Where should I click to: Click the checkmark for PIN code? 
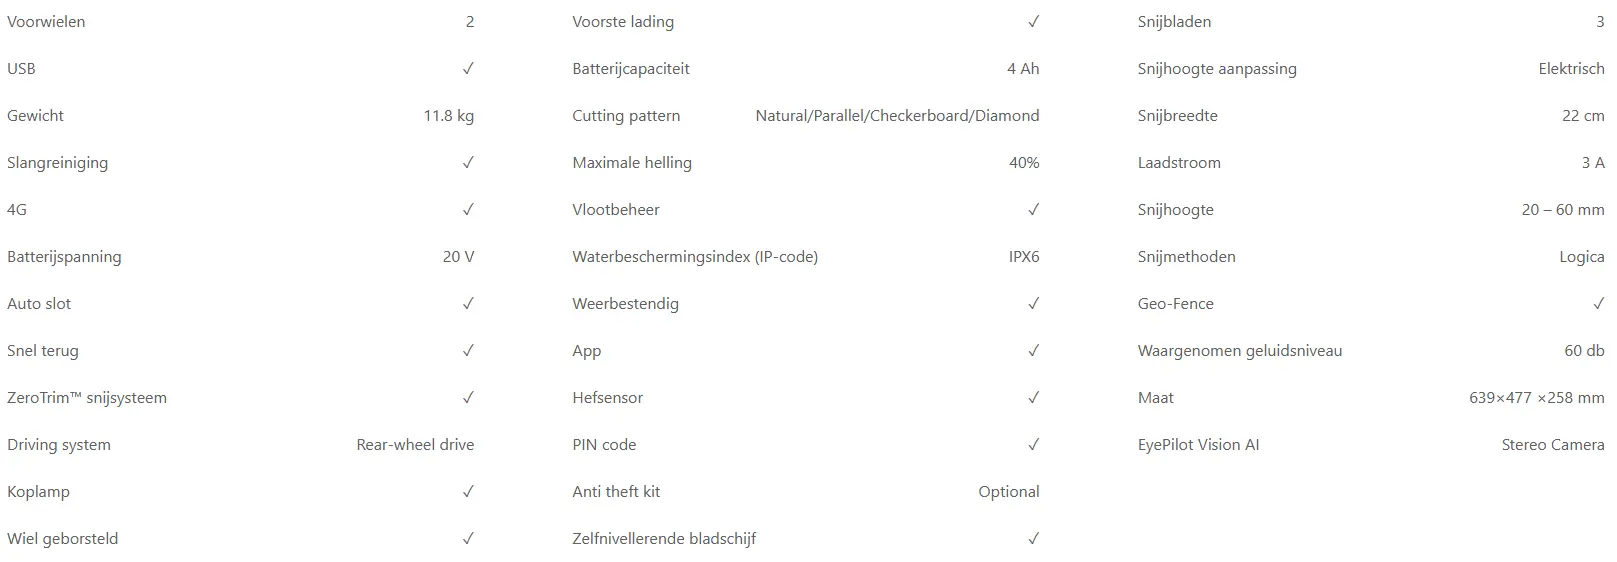click(x=1033, y=445)
